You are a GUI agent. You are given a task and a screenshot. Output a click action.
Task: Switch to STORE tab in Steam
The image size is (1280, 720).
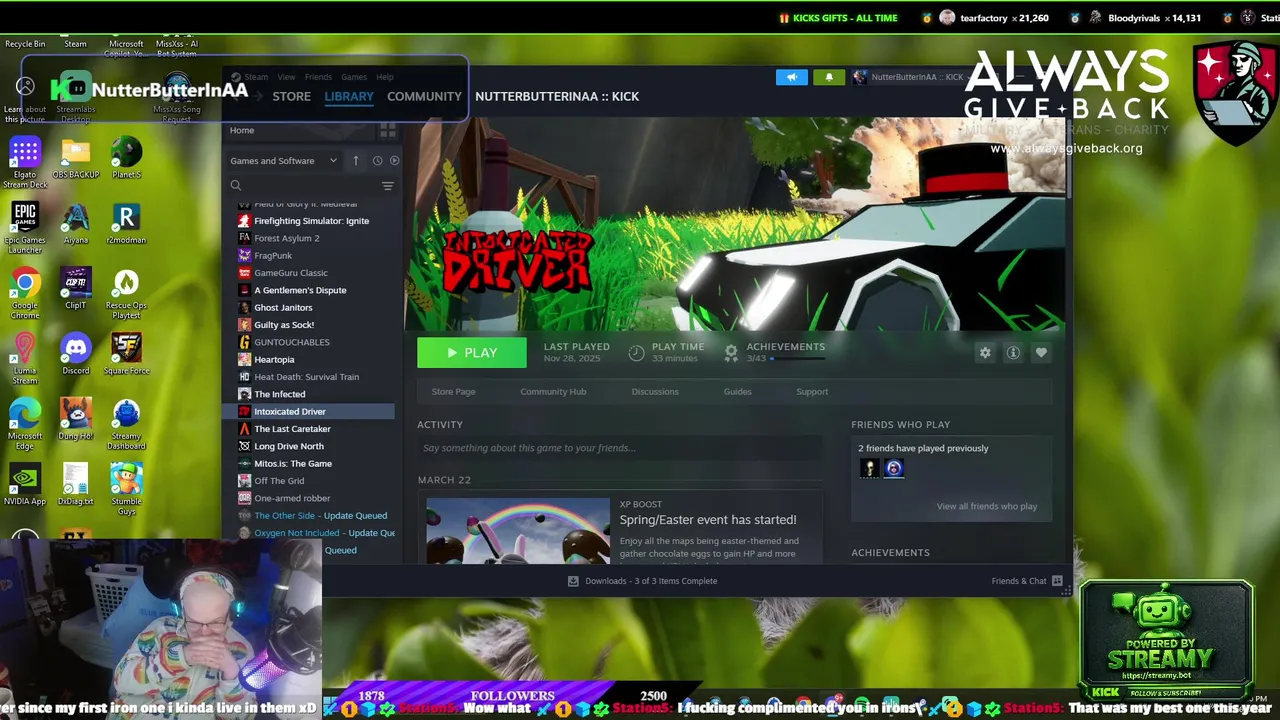coord(291,96)
